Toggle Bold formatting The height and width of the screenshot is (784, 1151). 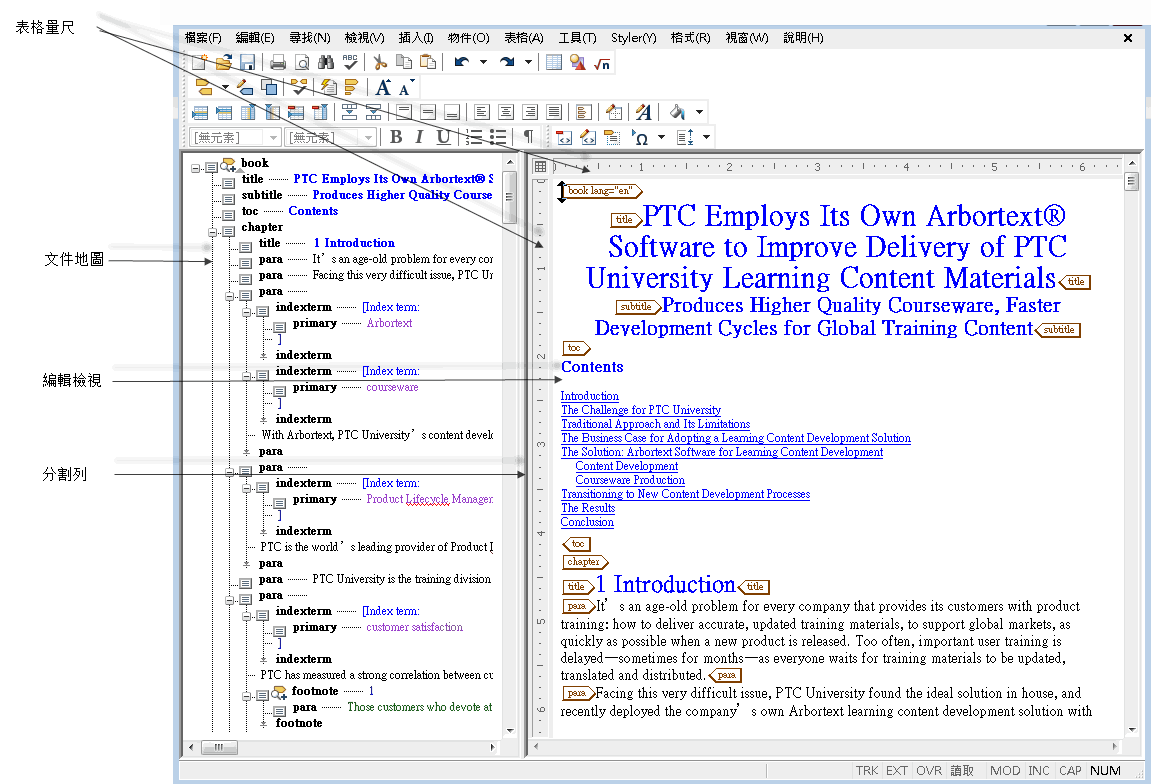[396, 137]
